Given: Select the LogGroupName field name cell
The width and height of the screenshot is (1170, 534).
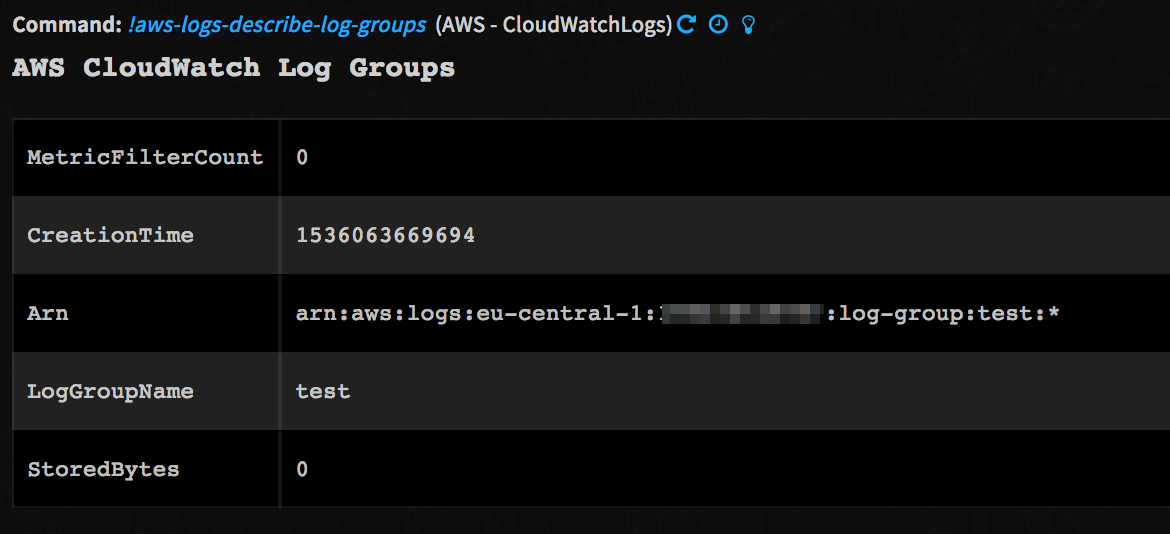Looking at the screenshot, I should pos(110,391).
